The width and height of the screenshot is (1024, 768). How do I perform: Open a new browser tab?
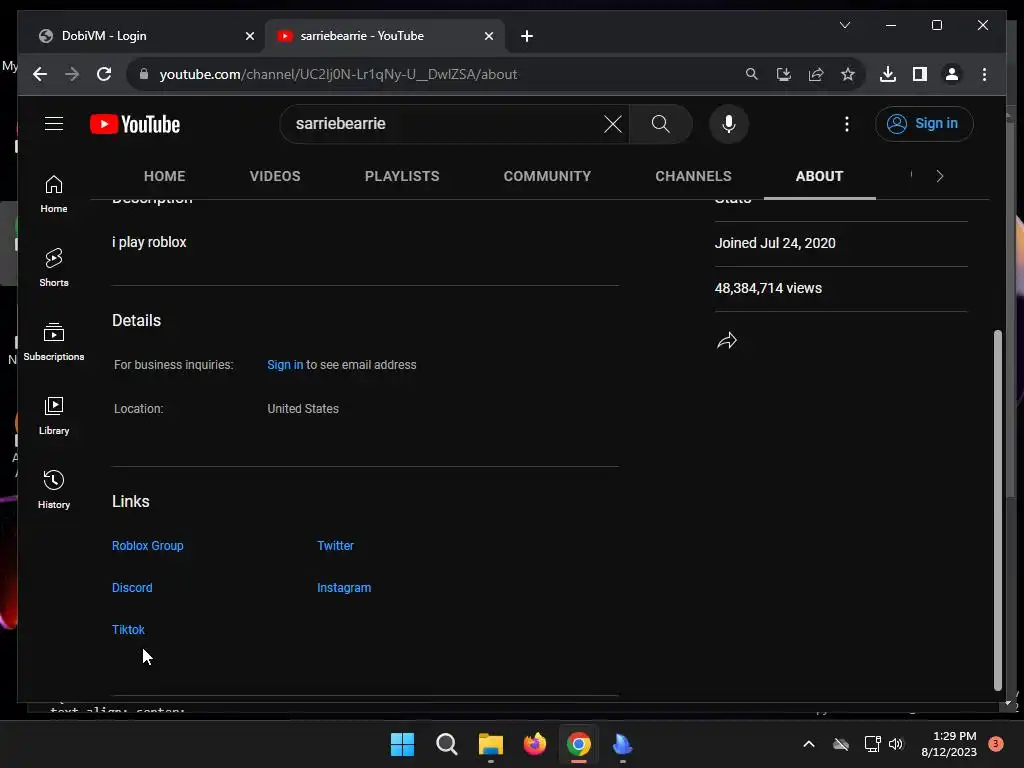pyautogui.click(x=527, y=36)
